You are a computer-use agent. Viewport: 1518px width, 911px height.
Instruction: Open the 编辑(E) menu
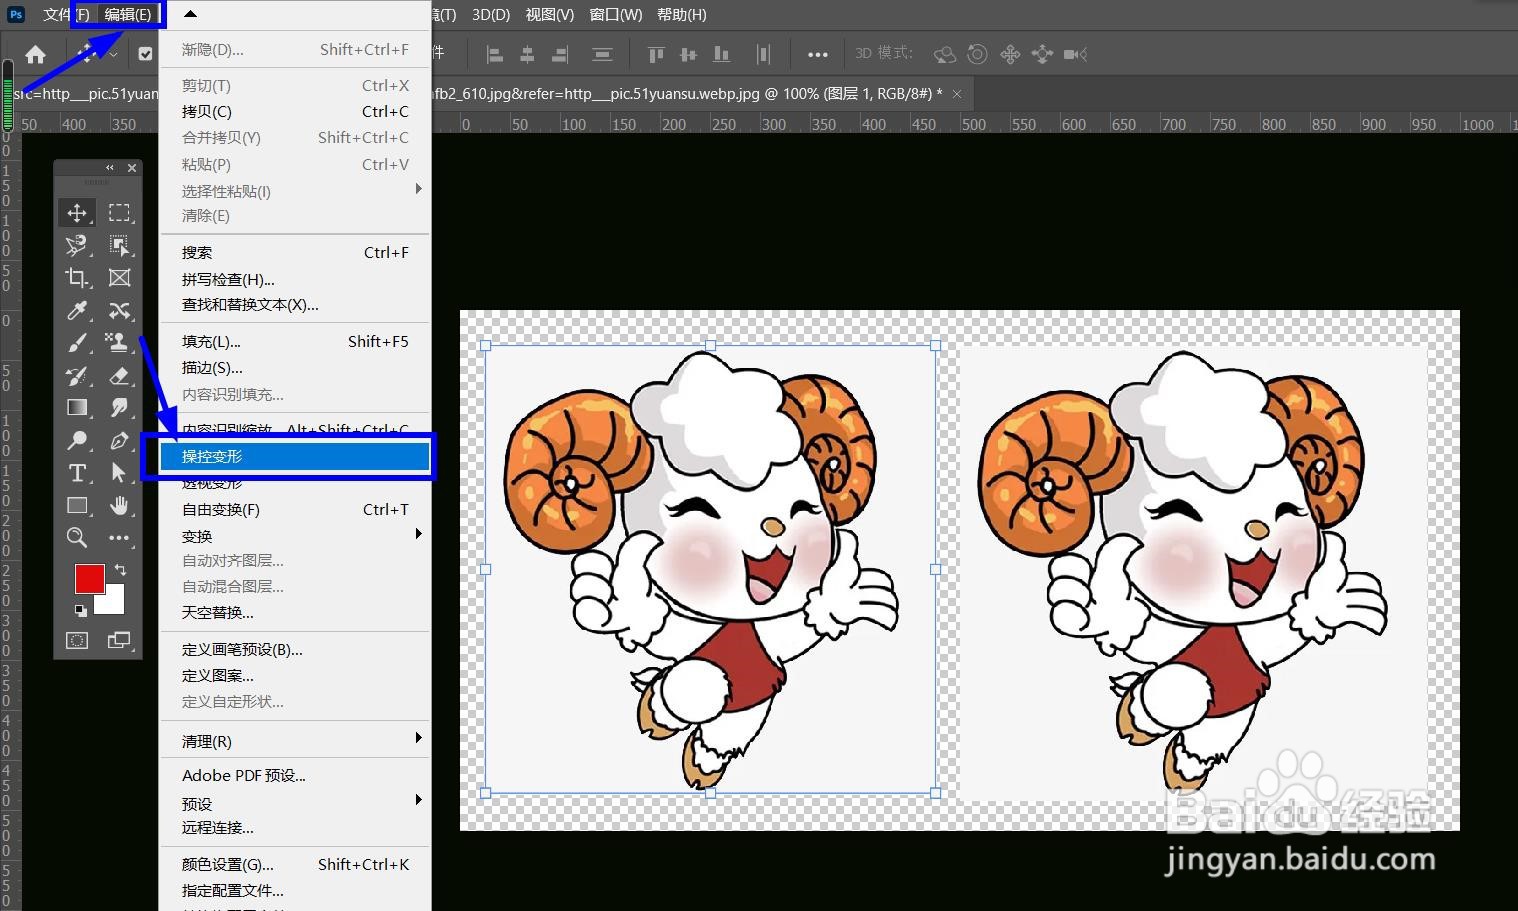point(128,14)
